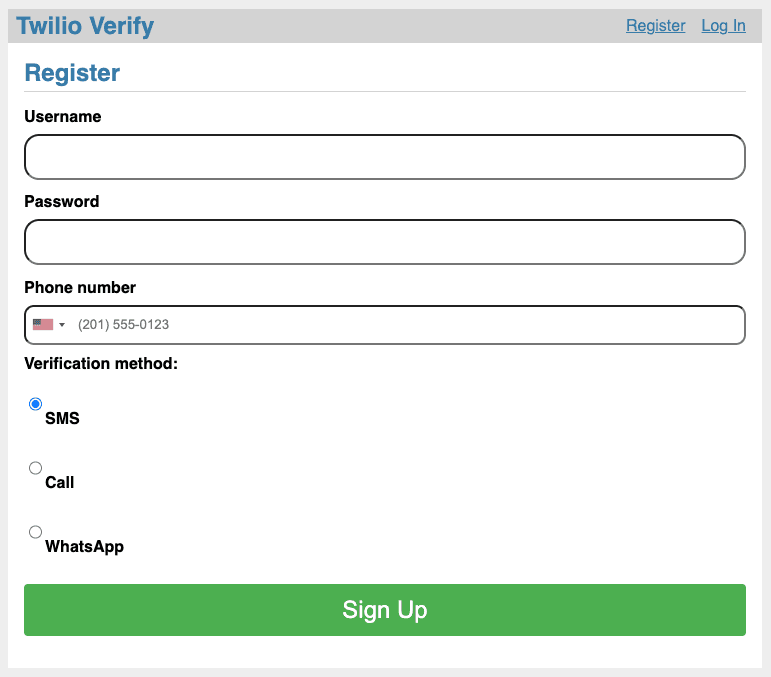Click the Password field label
The height and width of the screenshot is (677, 771).
click(x=62, y=201)
